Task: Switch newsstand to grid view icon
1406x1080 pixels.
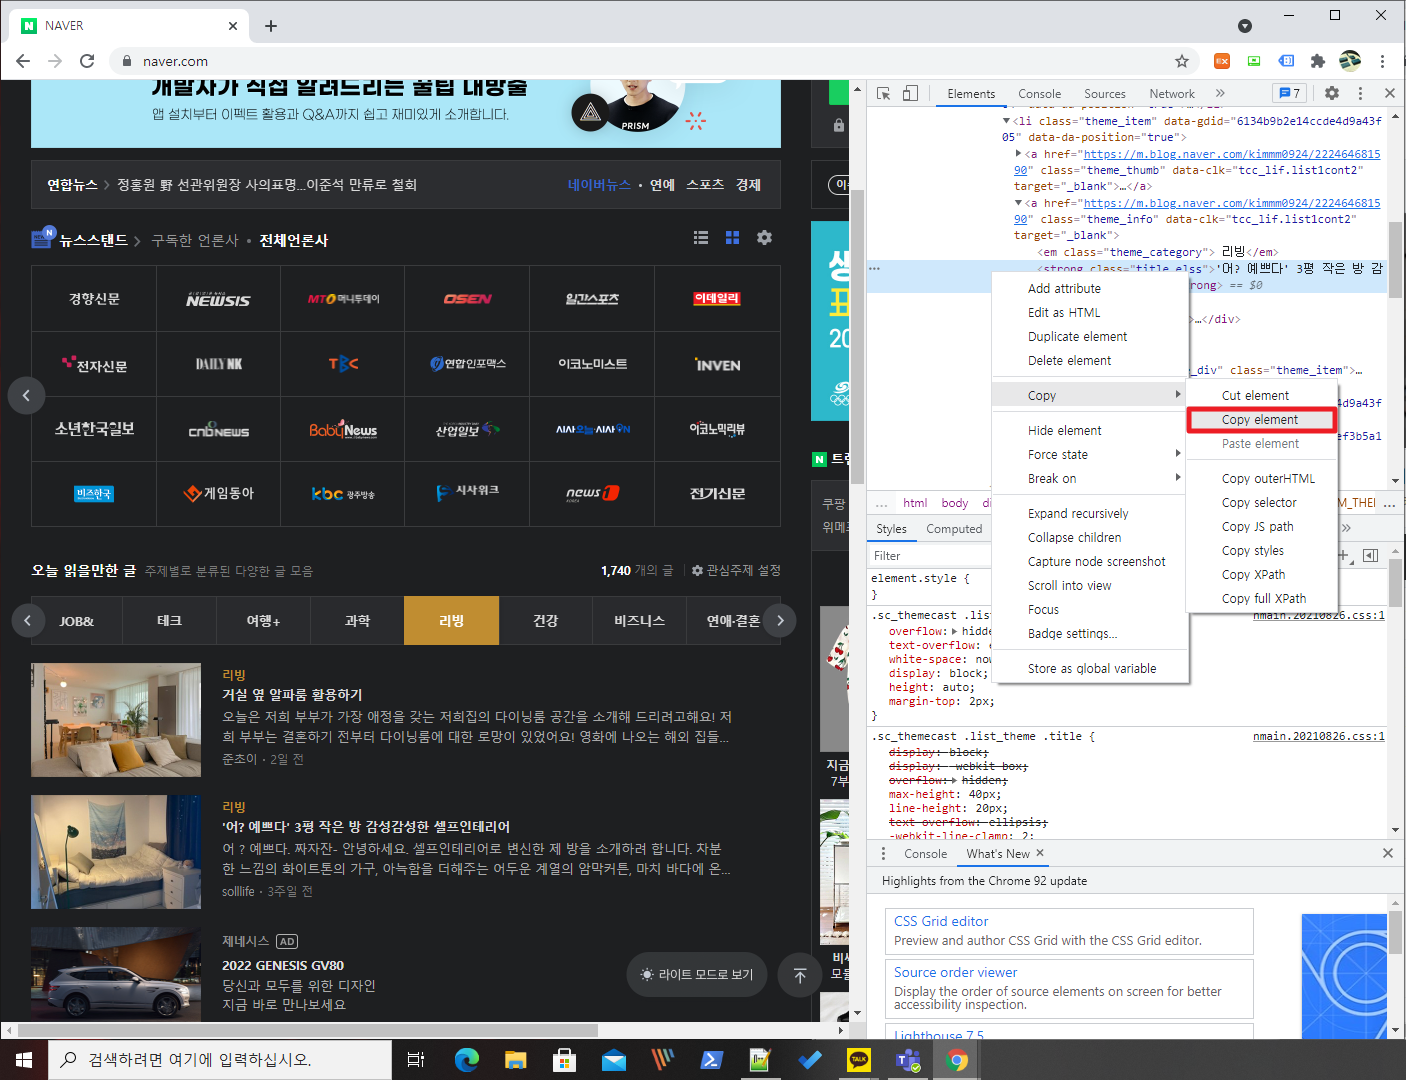Action: (x=733, y=238)
